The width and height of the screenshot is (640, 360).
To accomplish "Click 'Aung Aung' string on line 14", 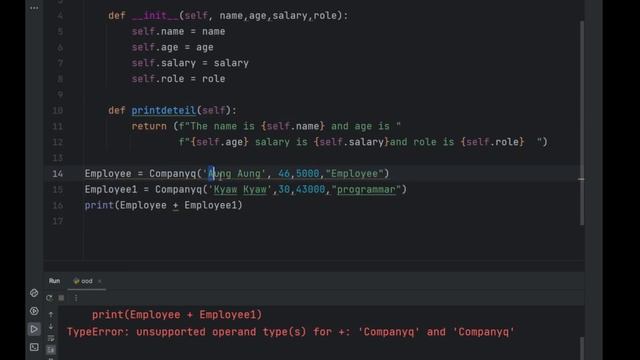I will [x=234, y=173].
